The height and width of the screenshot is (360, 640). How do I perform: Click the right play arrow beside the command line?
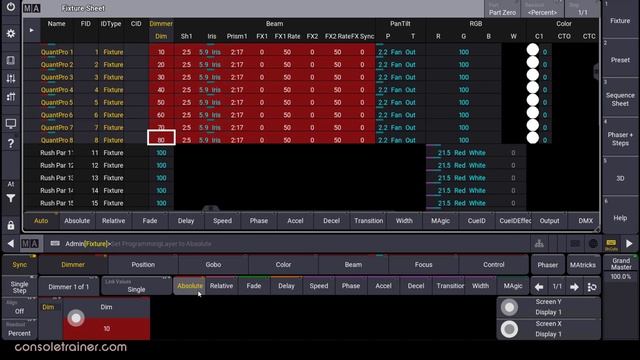point(629,244)
